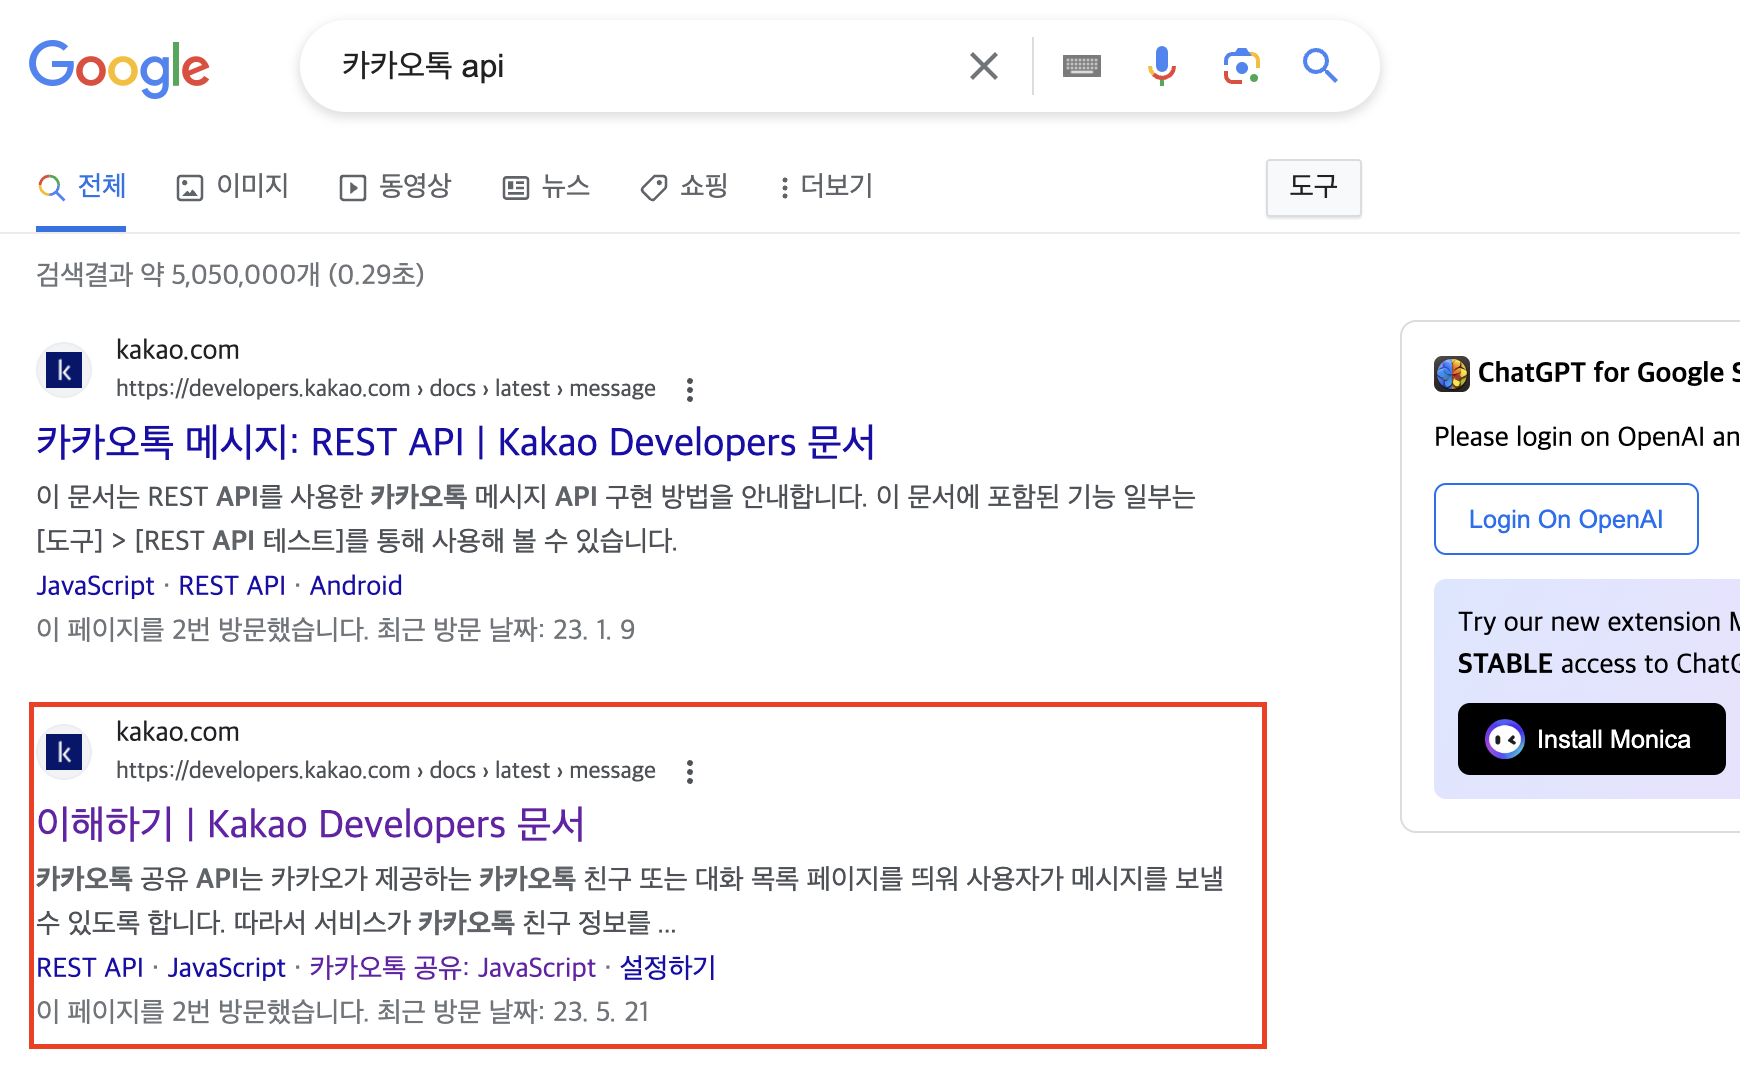Open the first result's JavaScript sublink
Viewport: 1740px width, 1082px height.
click(95, 586)
